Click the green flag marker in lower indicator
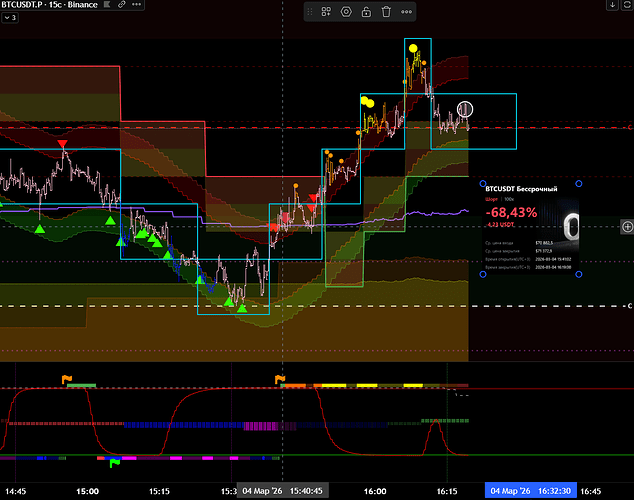The width and height of the screenshot is (634, 500). click(x=114, y=462)
